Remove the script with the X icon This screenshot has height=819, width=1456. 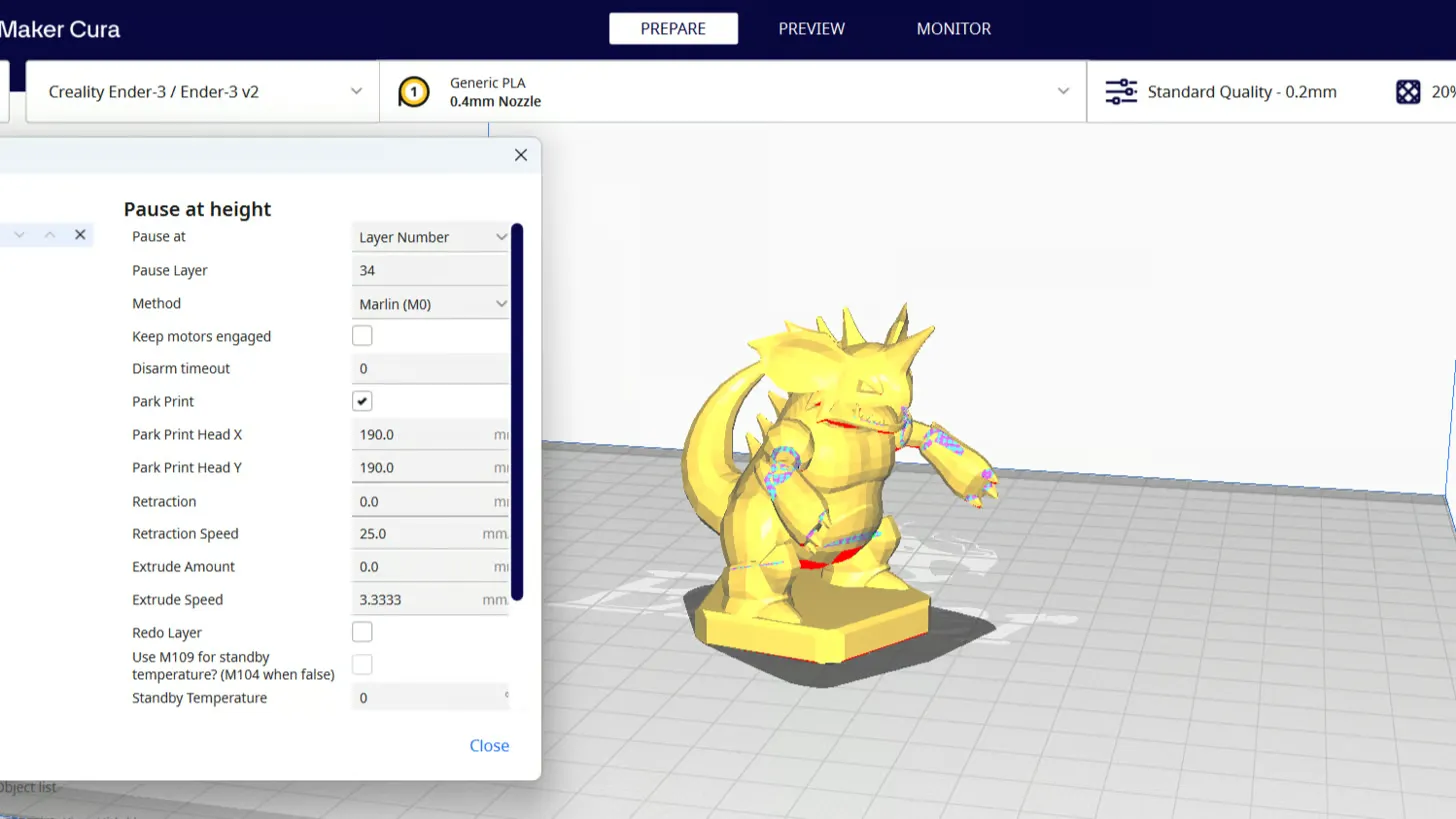80,235
